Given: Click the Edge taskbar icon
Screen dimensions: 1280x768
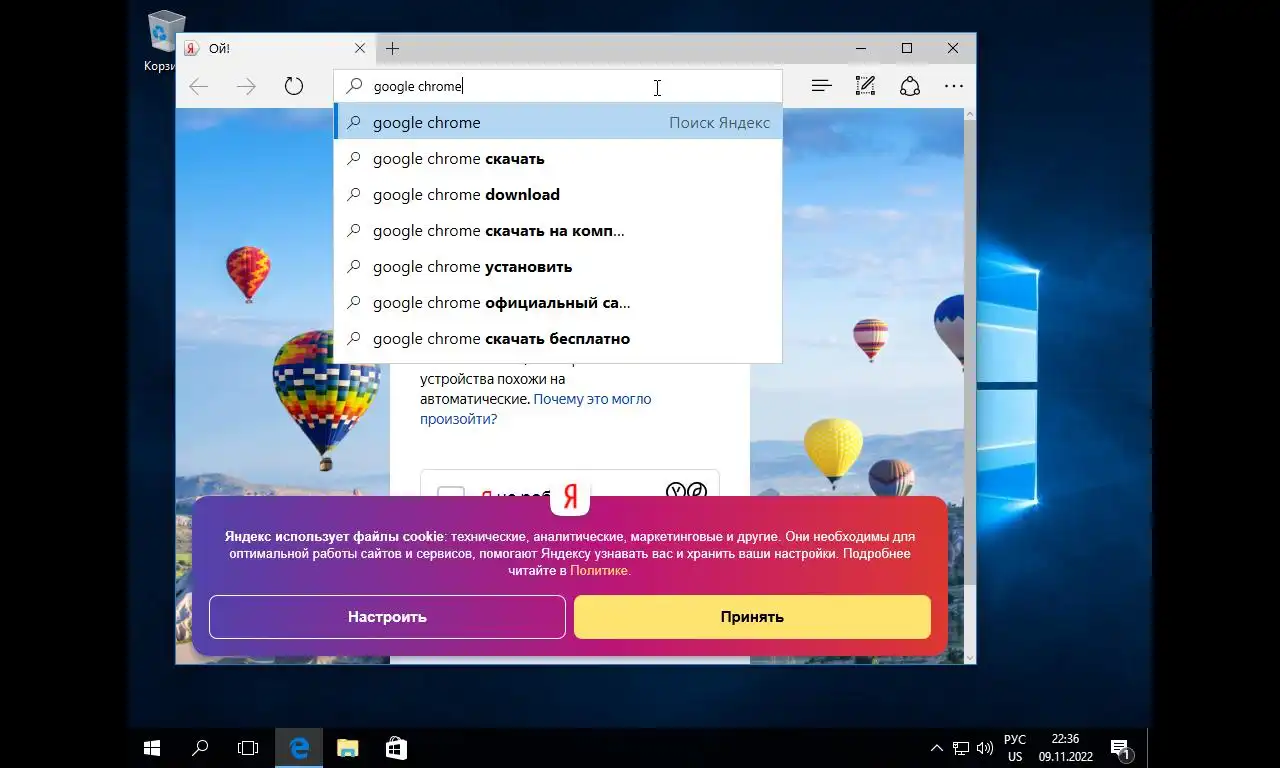Looking at the screenshot, I should [299, 748].
